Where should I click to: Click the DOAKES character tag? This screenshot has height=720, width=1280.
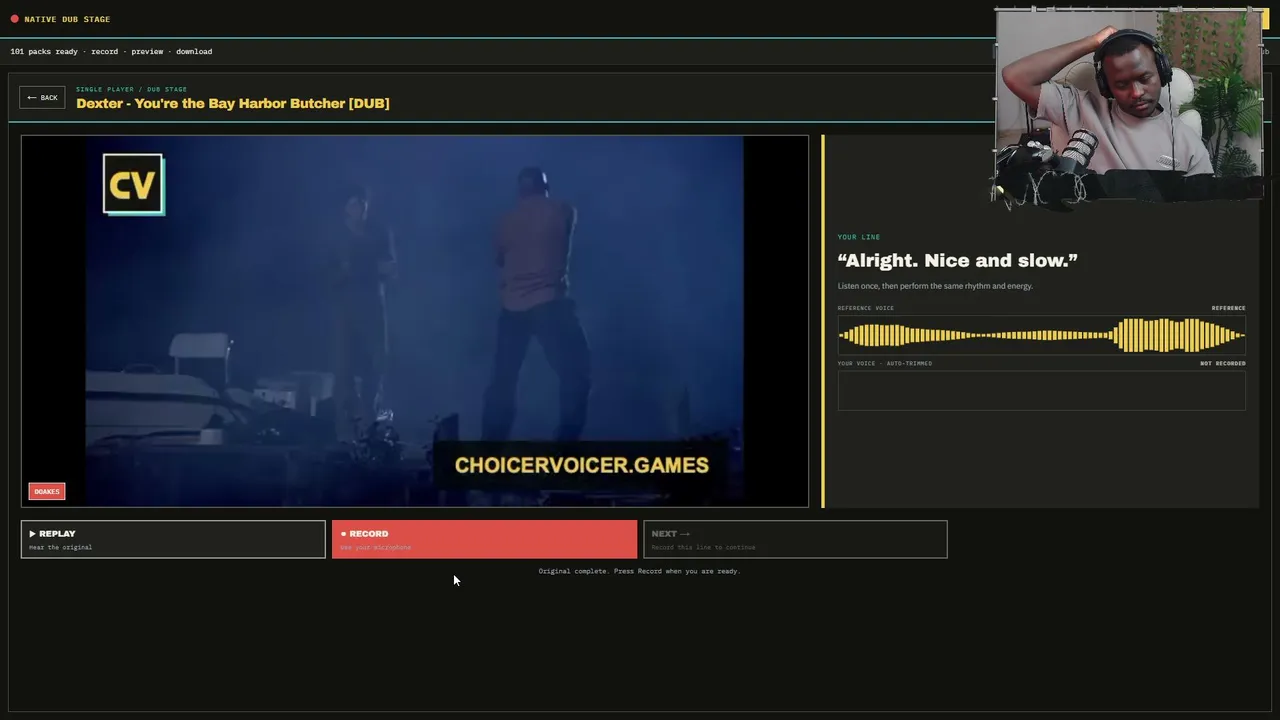(x=47, y=491)
